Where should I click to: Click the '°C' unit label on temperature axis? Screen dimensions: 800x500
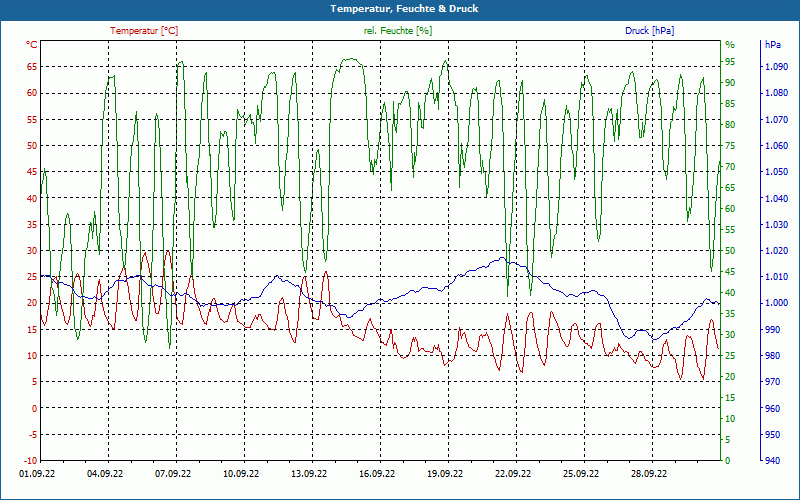click(32, 45)
